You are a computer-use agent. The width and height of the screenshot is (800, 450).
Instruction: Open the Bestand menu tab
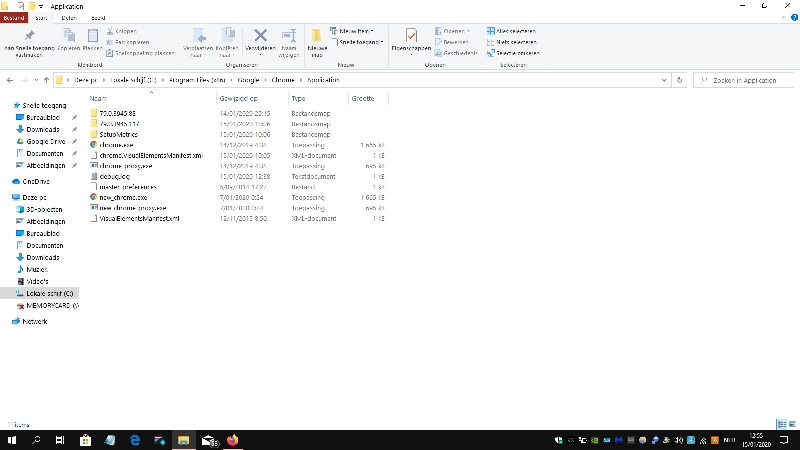[13, 18]
